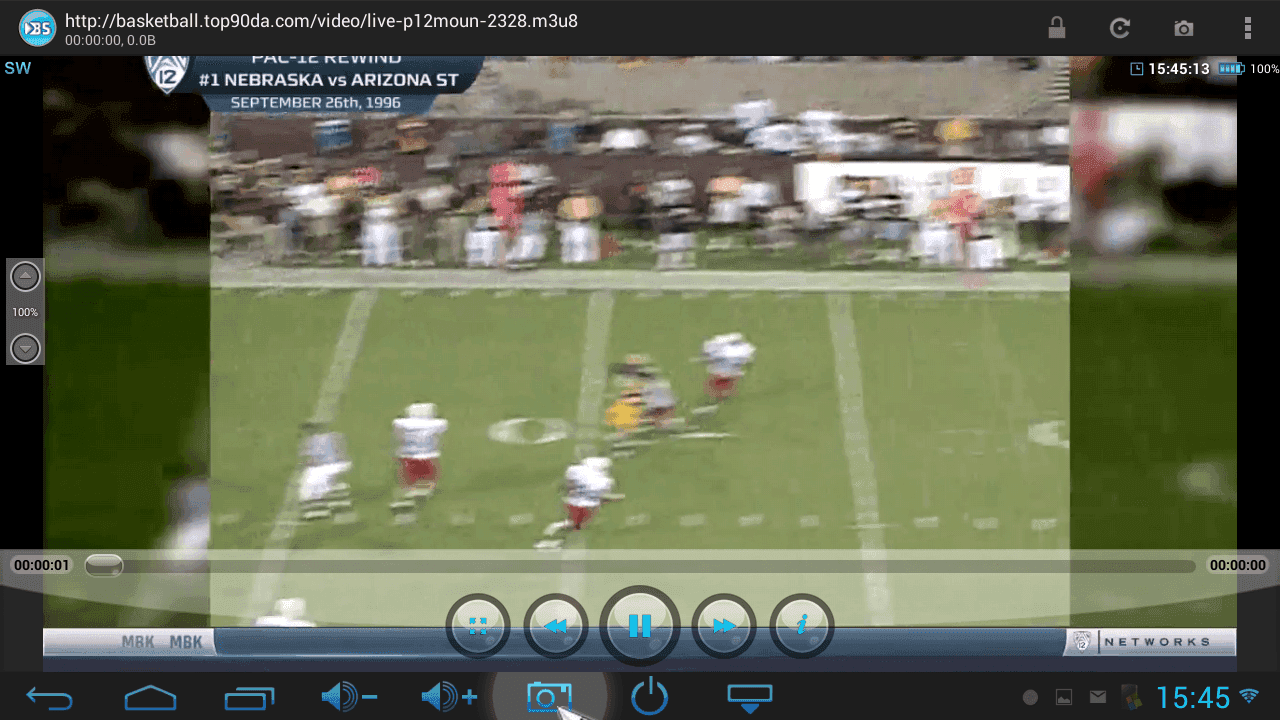This screenshot has height=720, width=1280.
Task: Tap the rotate screen icon
Action: (1120, 28)
